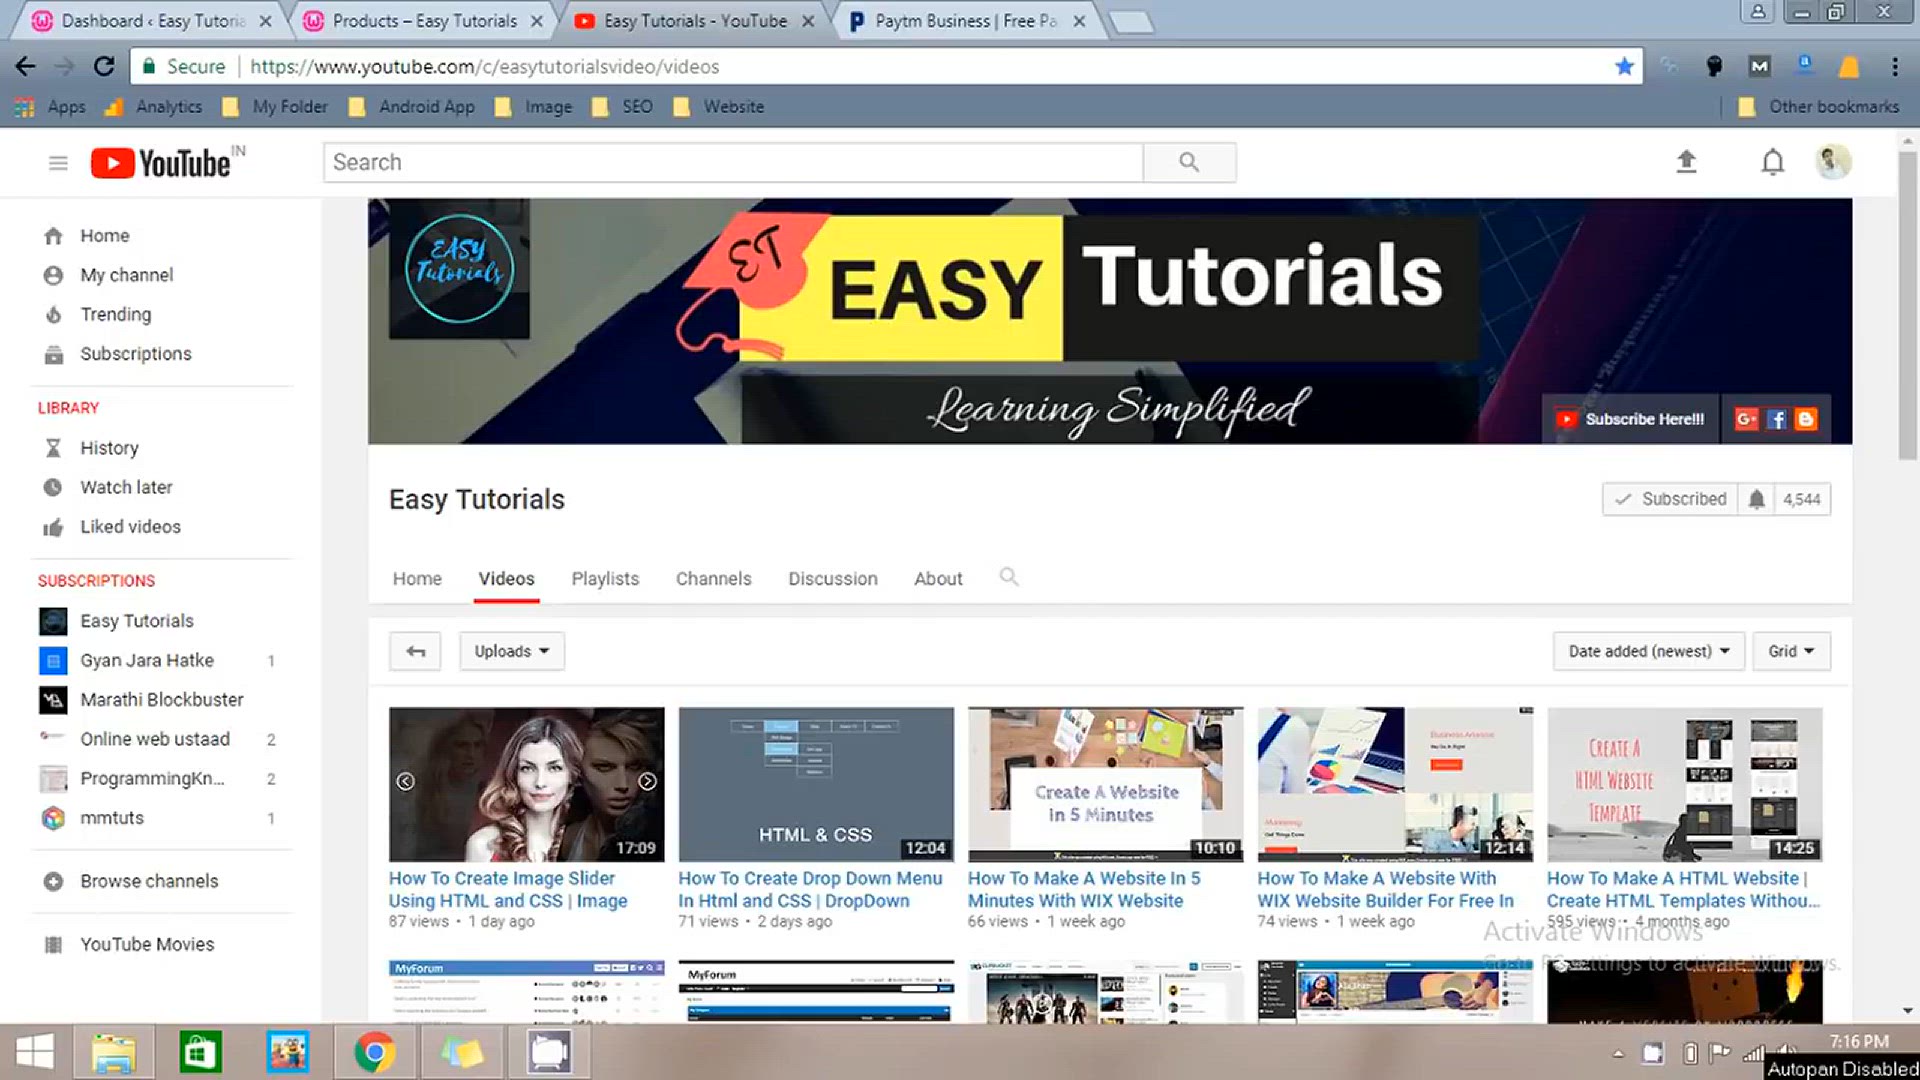Open the notifications bell in header
This screenshot has height=1080, width=1920.
[x=1772, y=162]
